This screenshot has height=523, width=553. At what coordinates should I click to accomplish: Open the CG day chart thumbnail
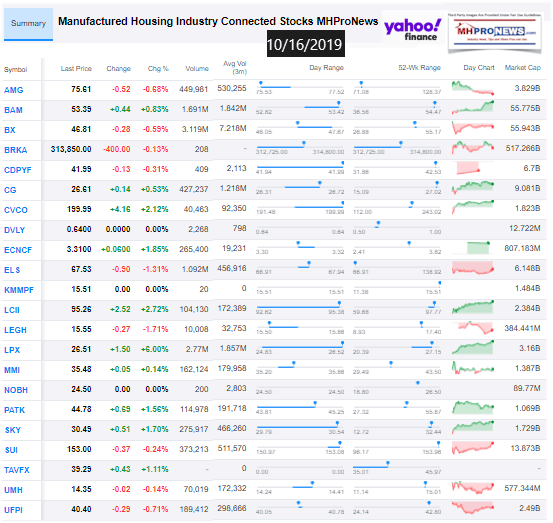tap(473, 187)
